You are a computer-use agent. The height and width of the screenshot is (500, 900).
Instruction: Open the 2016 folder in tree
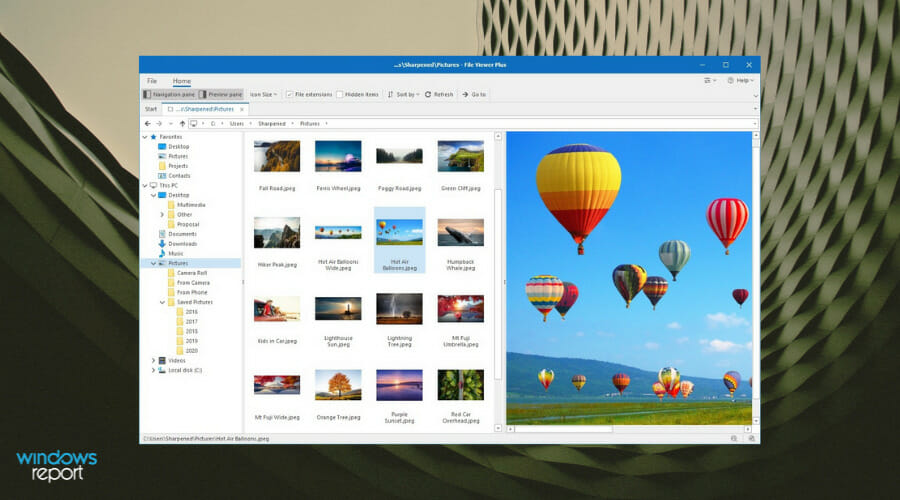pos(187,312)
